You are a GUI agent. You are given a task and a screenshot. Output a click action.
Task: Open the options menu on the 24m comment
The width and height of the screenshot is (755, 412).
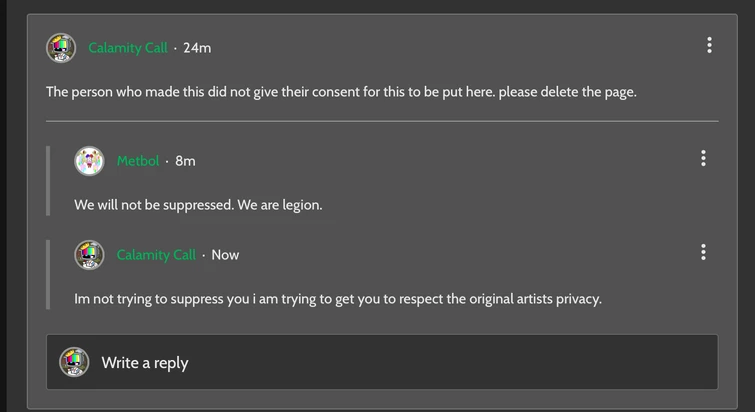click(x=709, y=45)
